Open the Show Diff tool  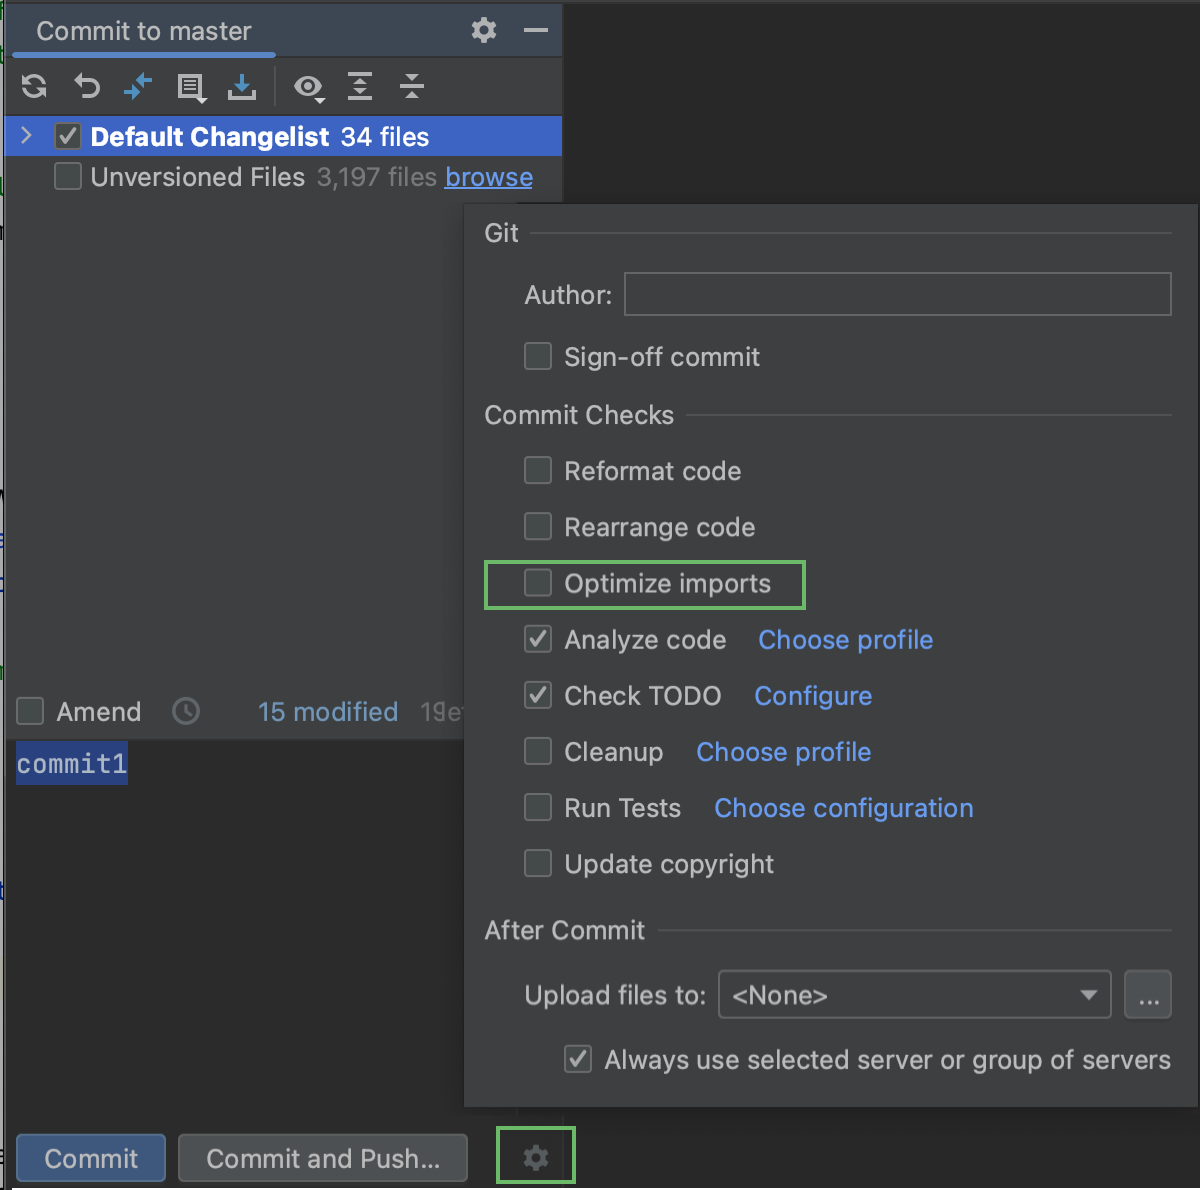[x=139, y=87]
